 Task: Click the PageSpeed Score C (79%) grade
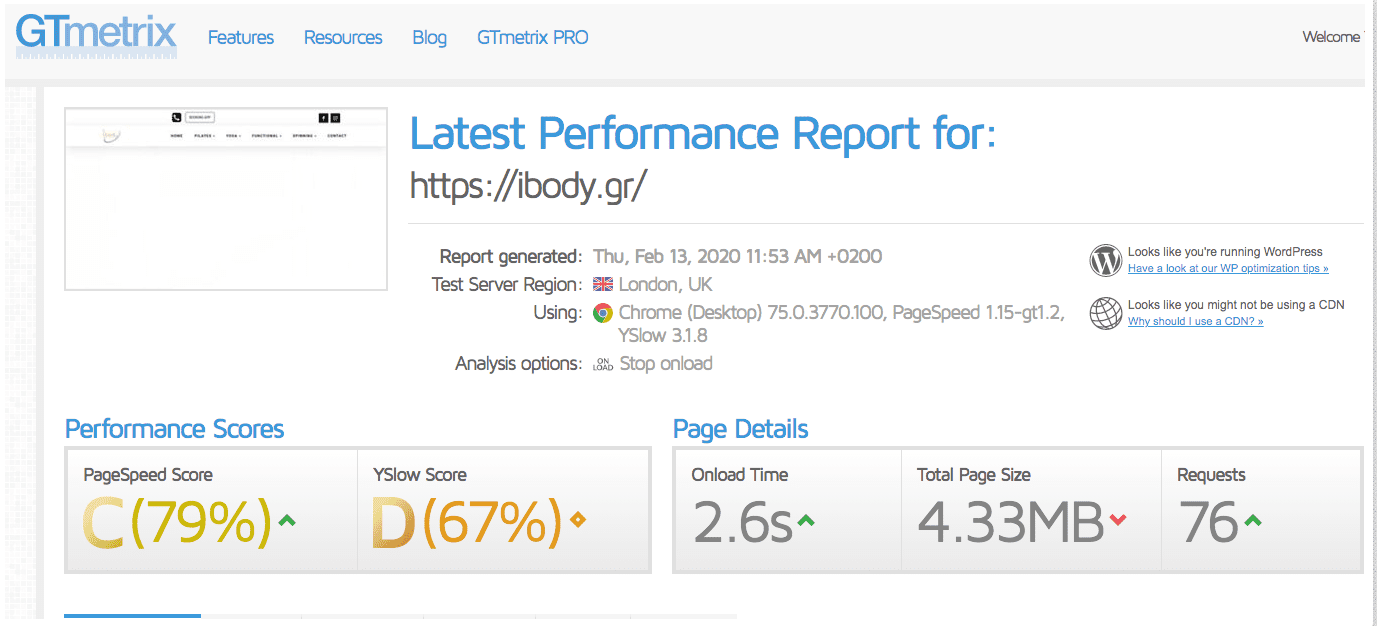click(x=176, y=523)
